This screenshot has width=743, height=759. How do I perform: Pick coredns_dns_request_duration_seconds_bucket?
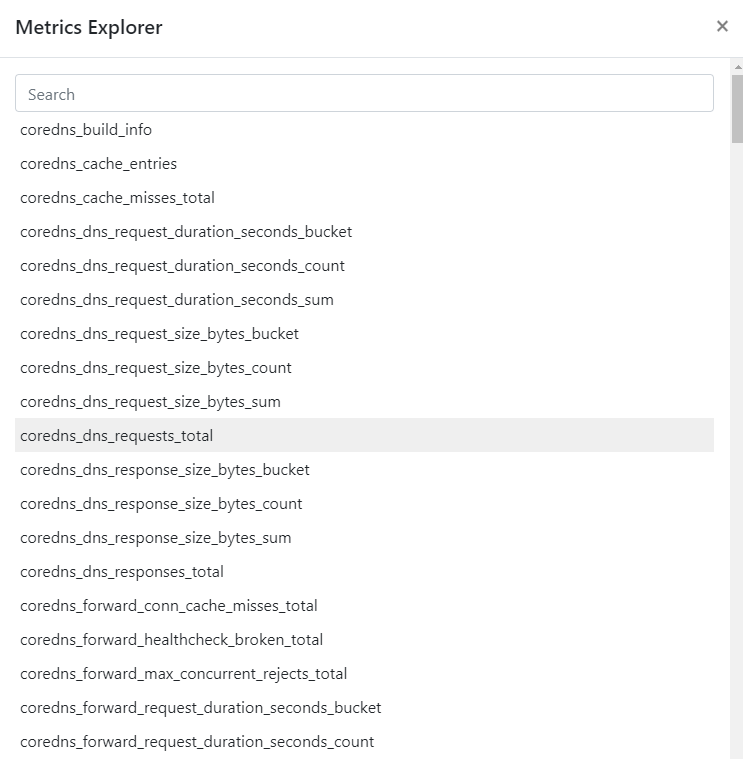point(364,231)
